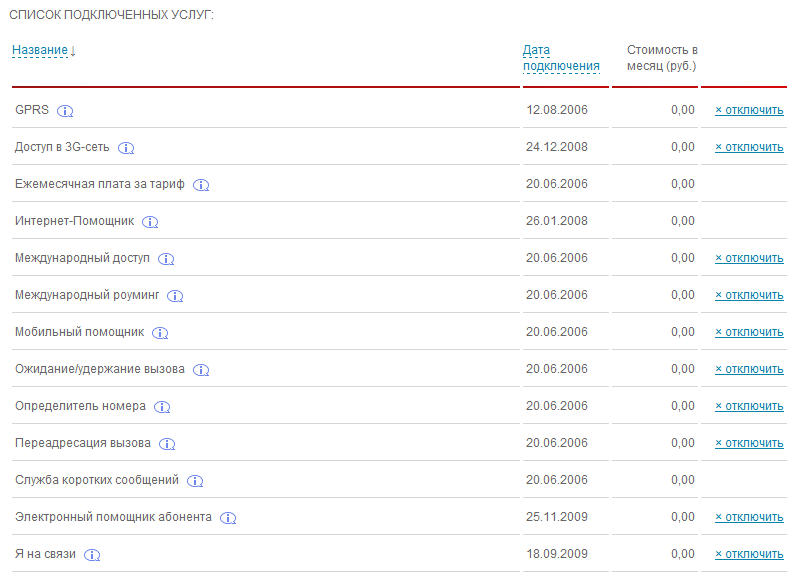Viewport: 802px width, 580px height.
Task: Open info icon for Переадресация вызова
Action: (x=167, y=444)
